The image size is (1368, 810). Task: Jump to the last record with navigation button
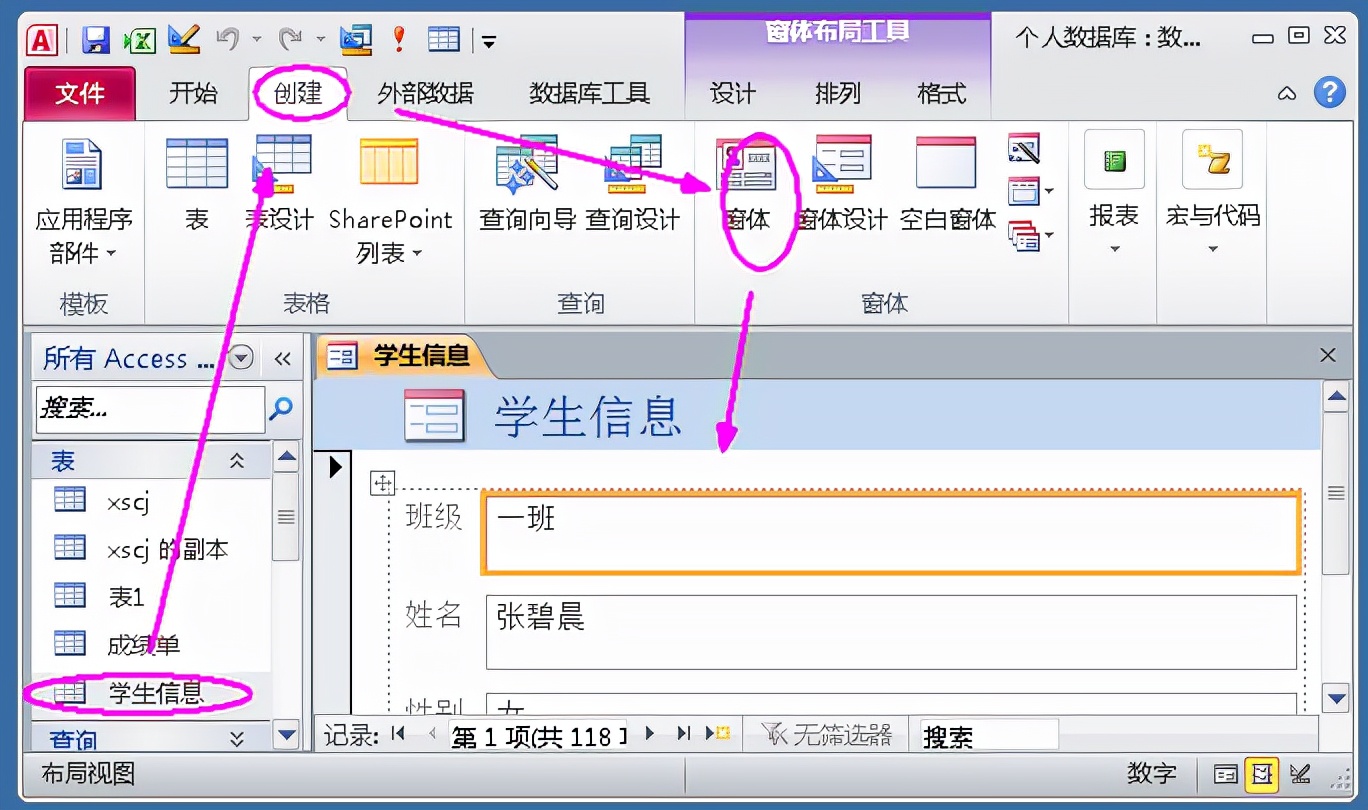pyautogui.click(x=683, y=735)
